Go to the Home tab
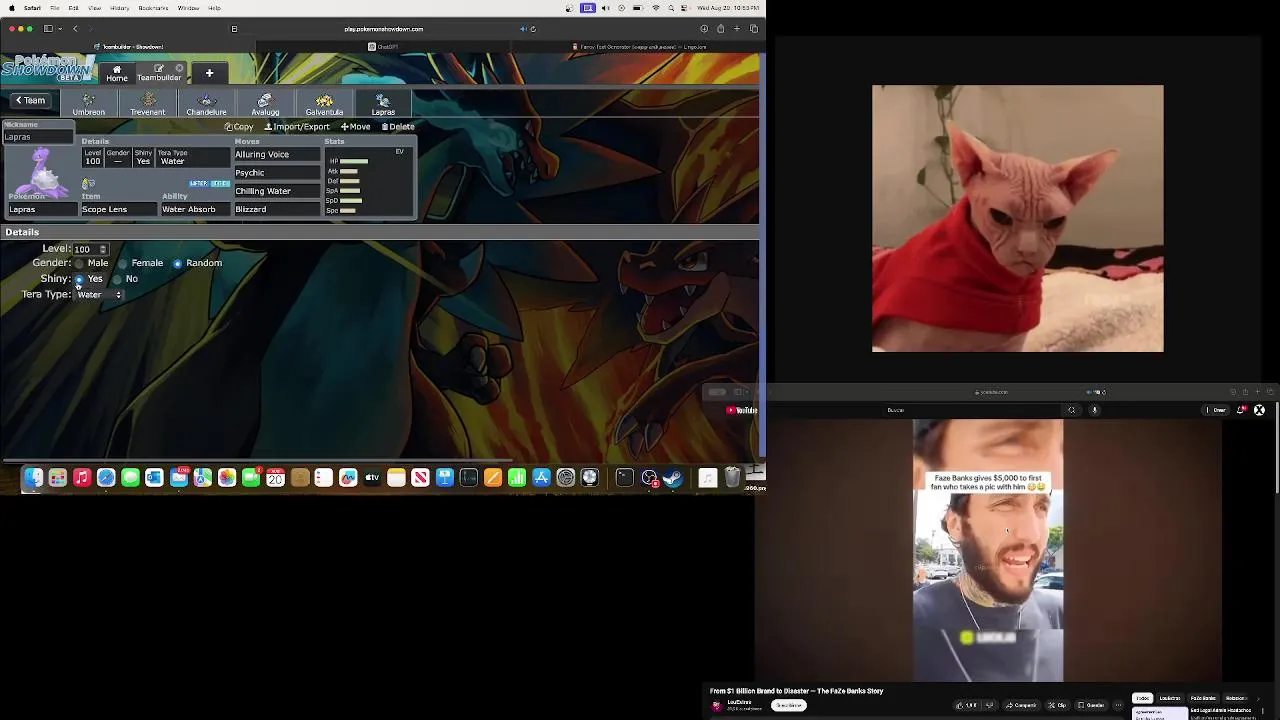Screen dimensions: 1280x720 [117, 73]
